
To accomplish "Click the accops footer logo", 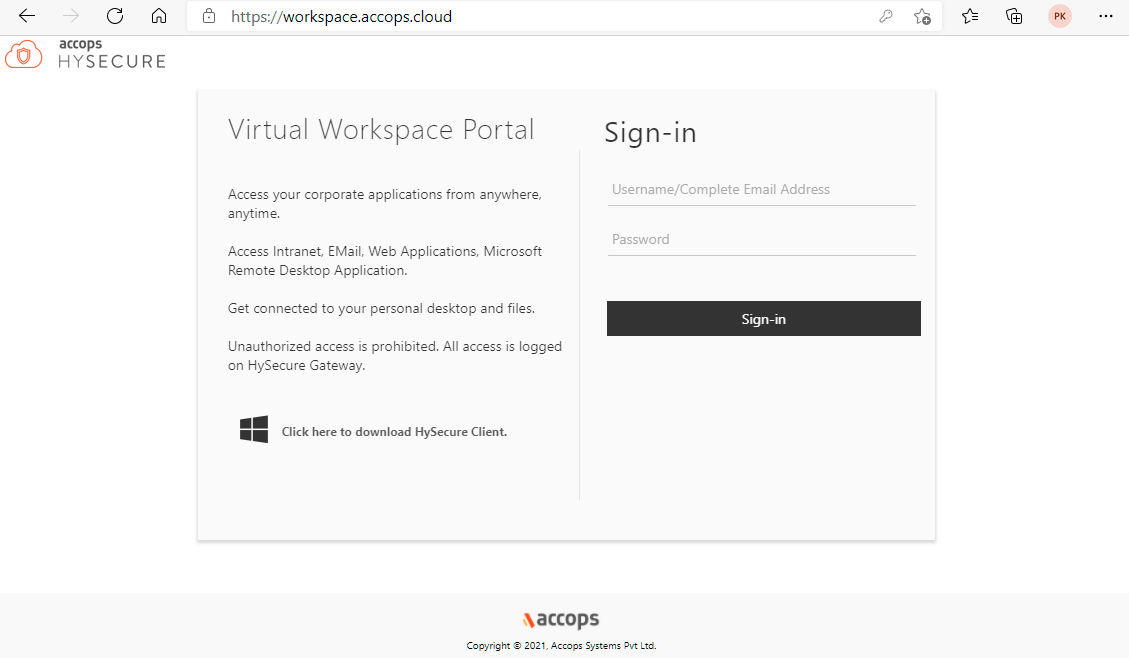I will [x=561, y=619].
